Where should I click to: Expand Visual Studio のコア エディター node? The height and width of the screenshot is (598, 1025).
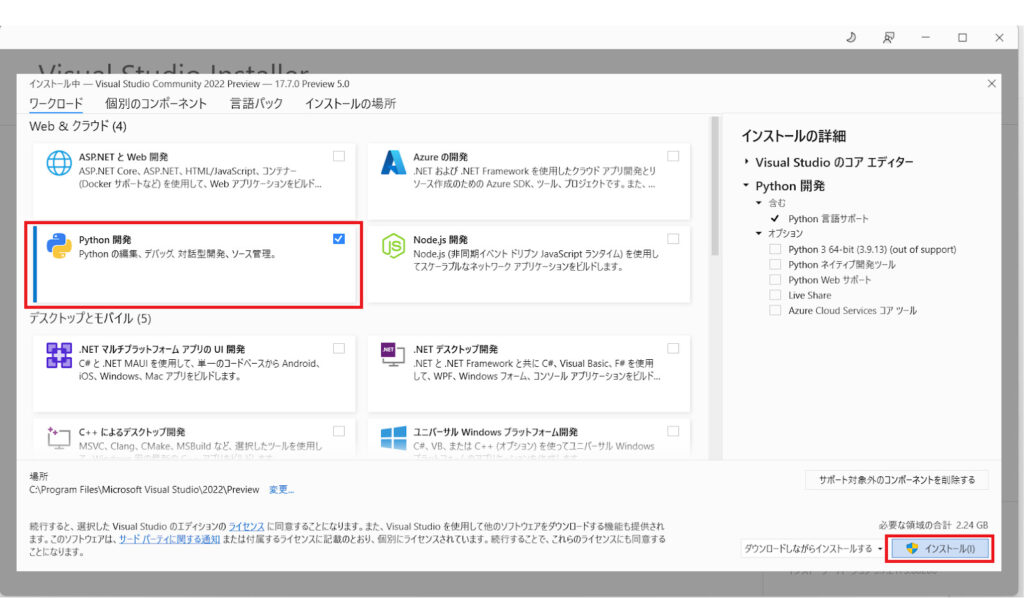pyautogui.click(x=747, y=161)
